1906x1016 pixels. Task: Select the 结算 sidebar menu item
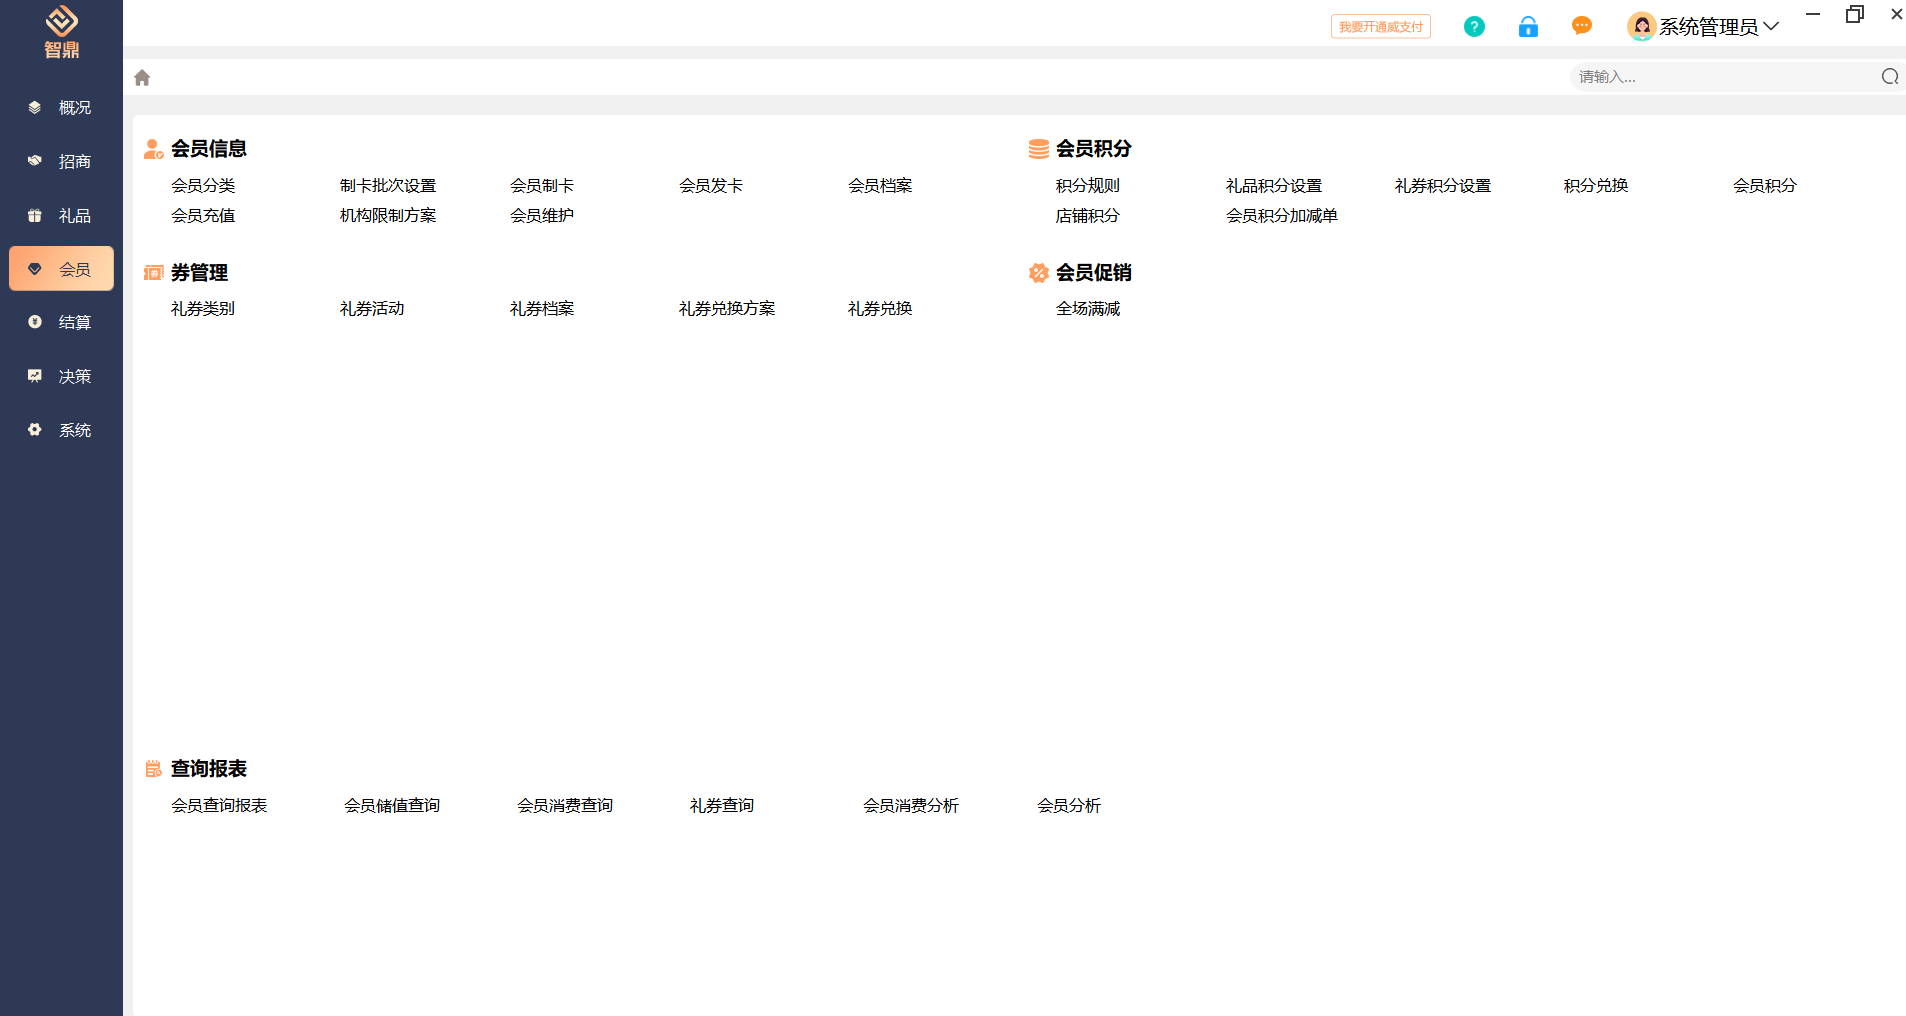pyautogui.click(x=62, y=322)
